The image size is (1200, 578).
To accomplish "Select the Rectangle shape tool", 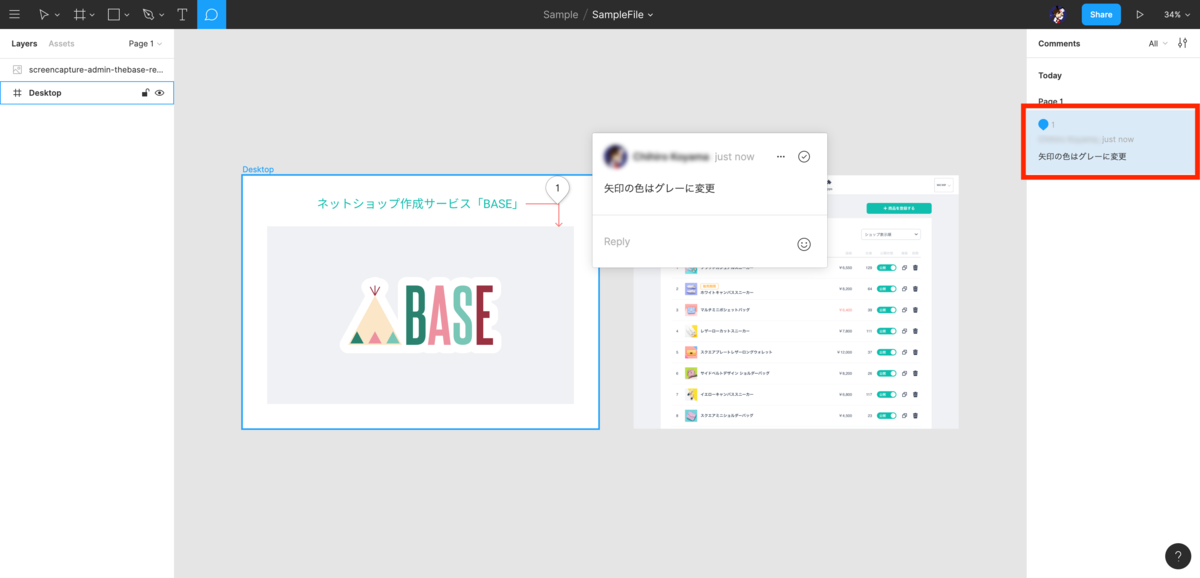I will point(114,14).
